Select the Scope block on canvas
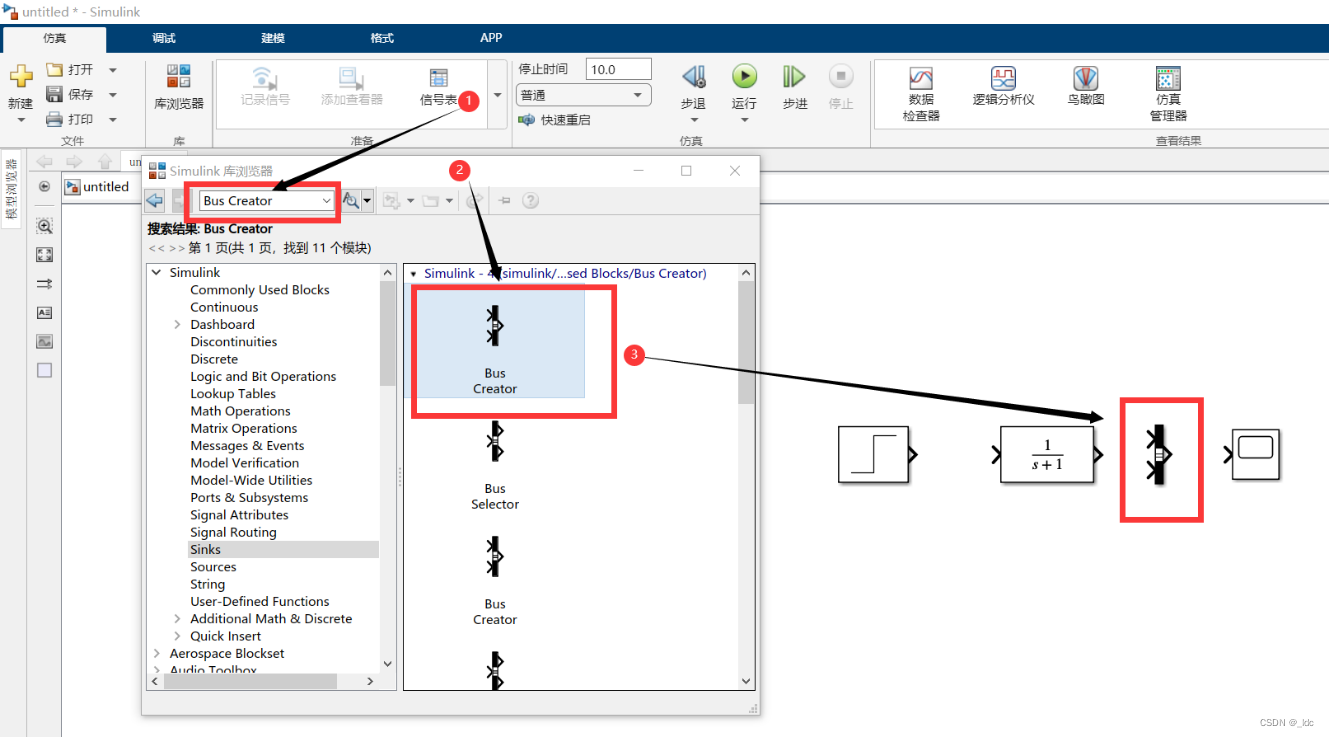This screenshot has height=737, width=1329. [x=1256, y=455]
